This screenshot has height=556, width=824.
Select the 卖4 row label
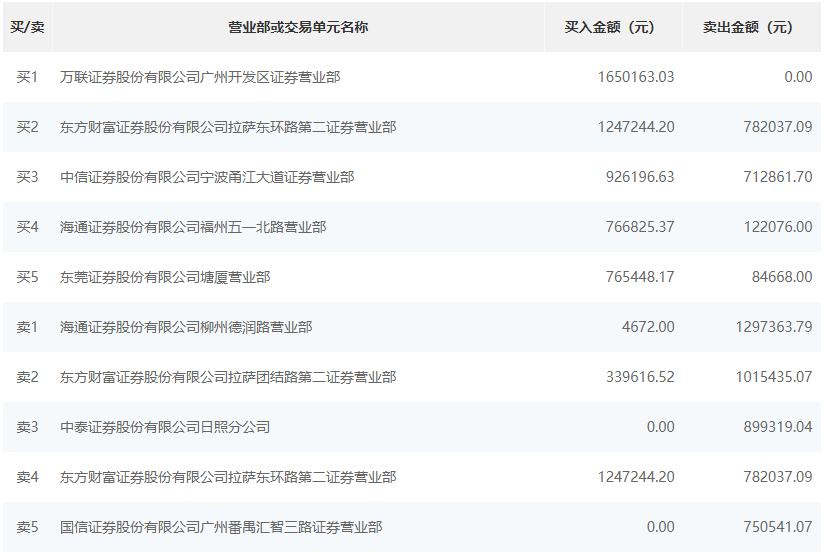pyautogui.click(x=27, y=477)
